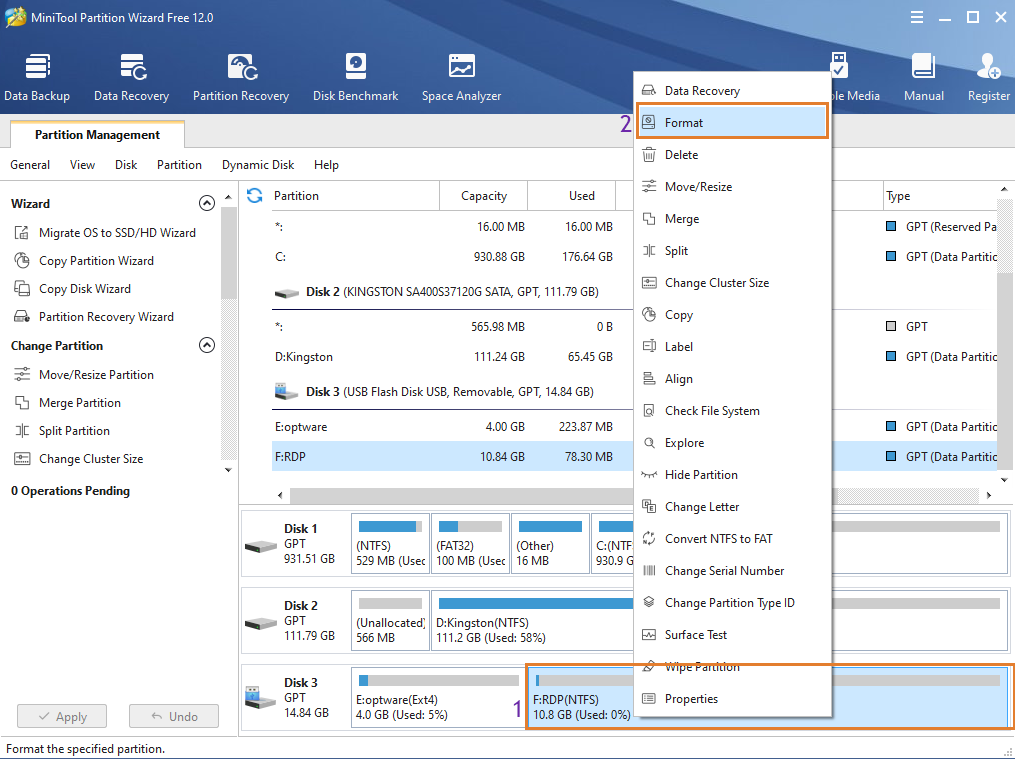Choose Format in the context menu
Viewport: 1015px width, 759px height.
coord(684,123)
